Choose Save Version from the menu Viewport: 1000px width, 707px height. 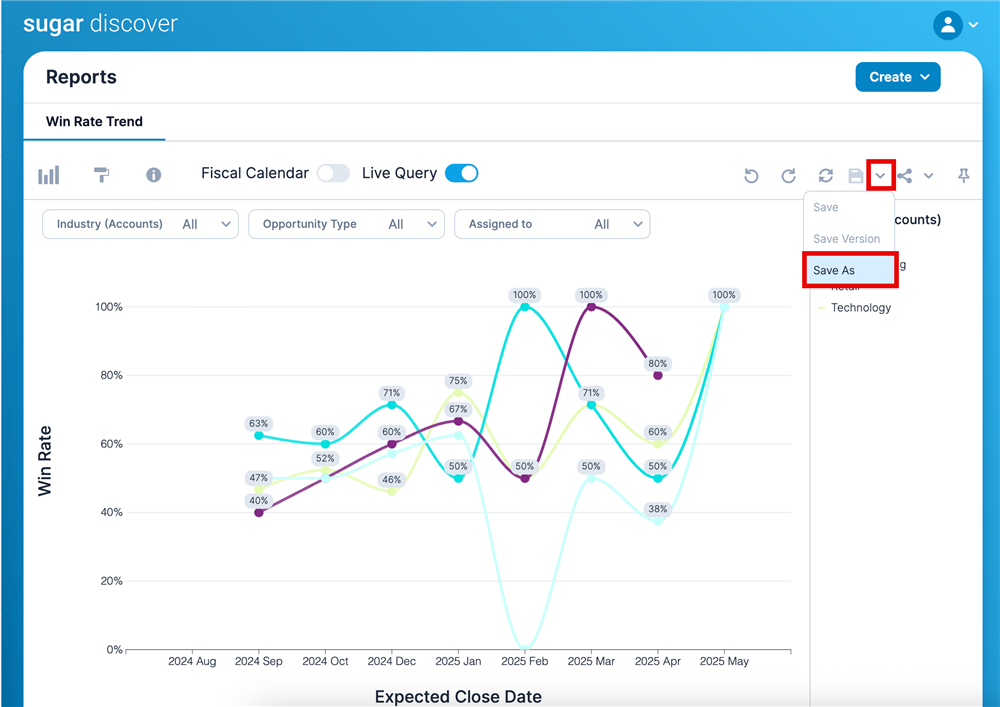pos(849,239)
